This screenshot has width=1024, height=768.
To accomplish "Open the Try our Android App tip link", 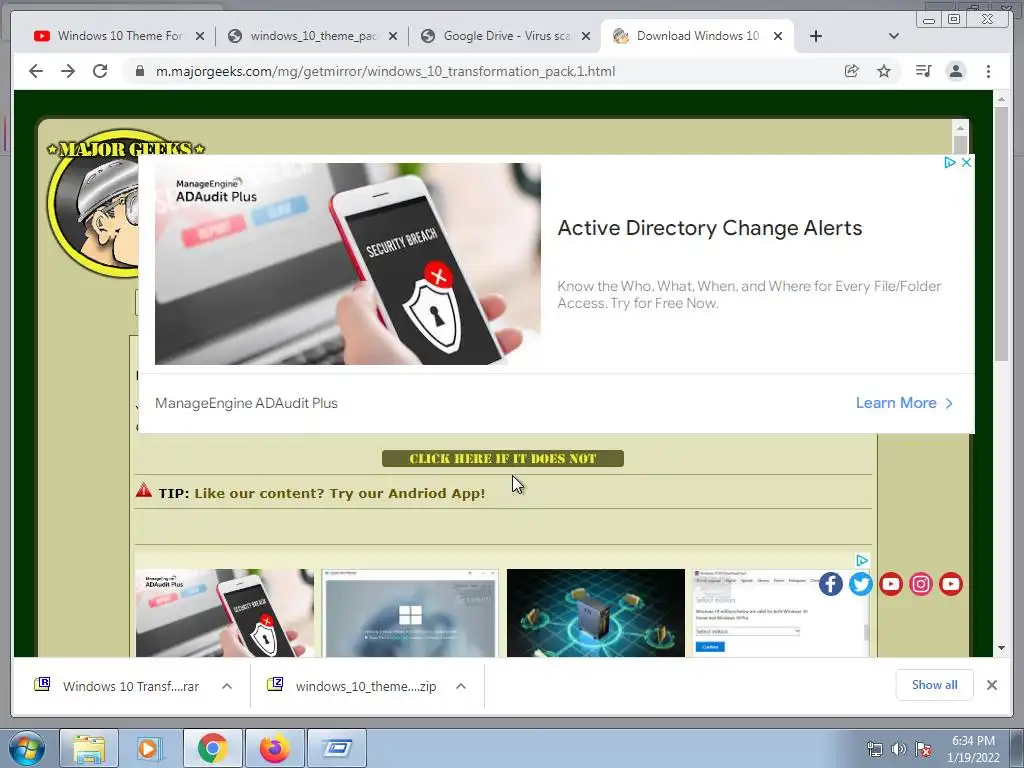I will tap(340, 493).
